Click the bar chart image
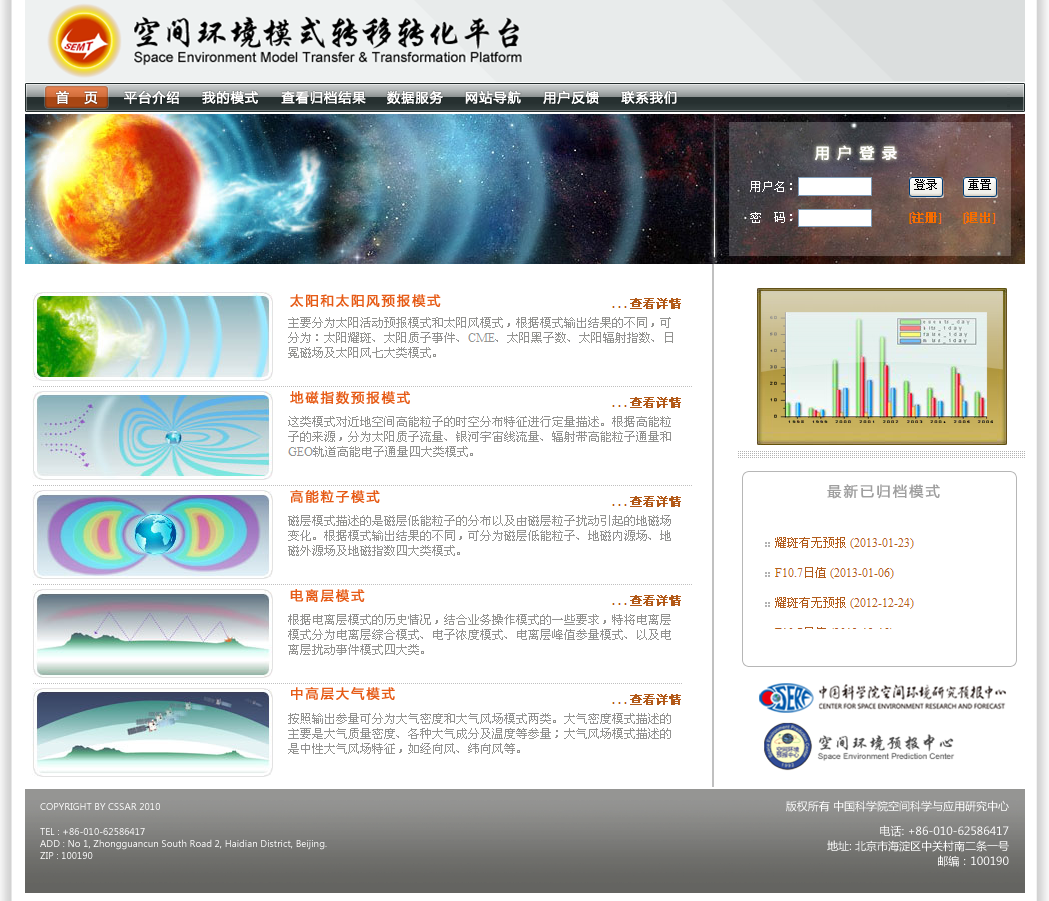Screen dimensions: 1049x901 pyautogui.click(x=882, y=367)
